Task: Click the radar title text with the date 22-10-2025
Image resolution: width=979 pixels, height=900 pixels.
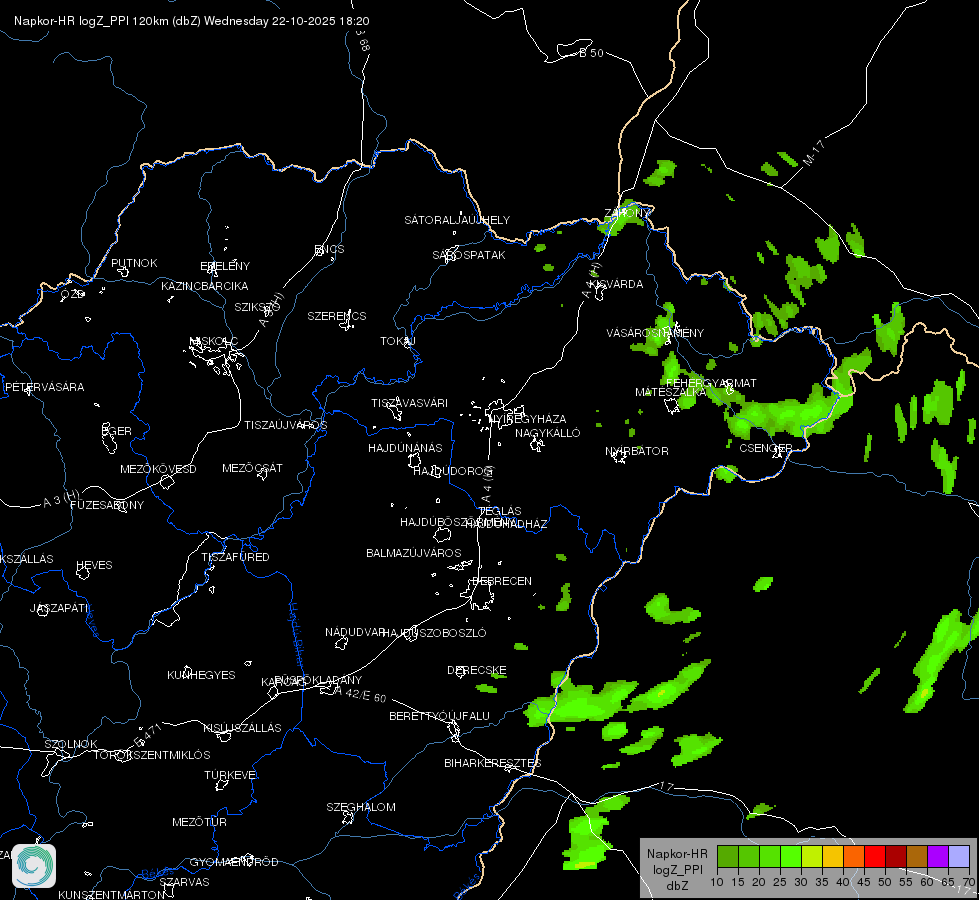Action: point(192,21)
